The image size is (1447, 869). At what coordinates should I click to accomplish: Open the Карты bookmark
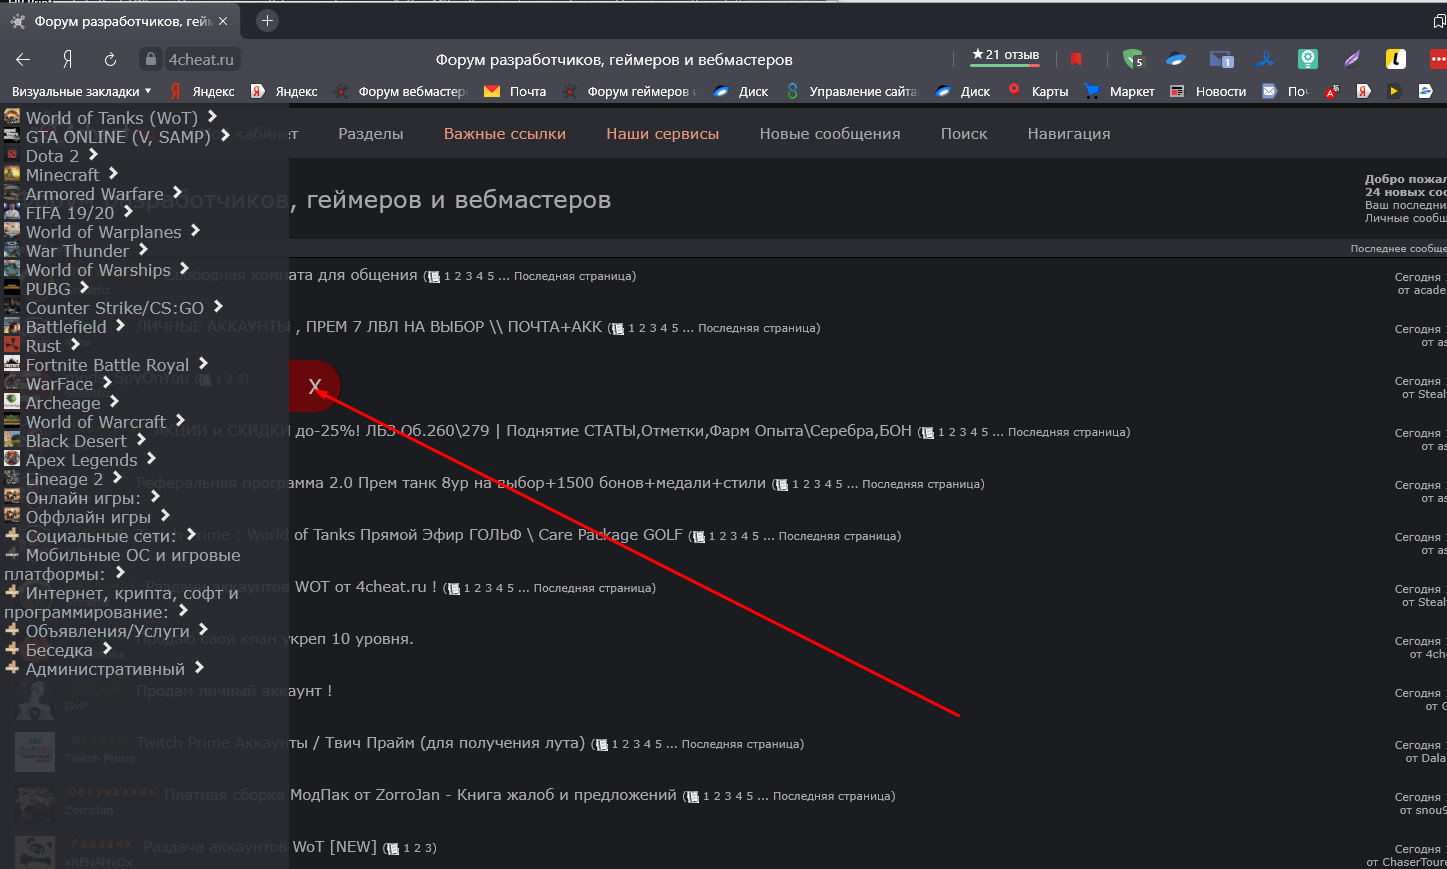pyautogui.click(x=1037, y=91)
